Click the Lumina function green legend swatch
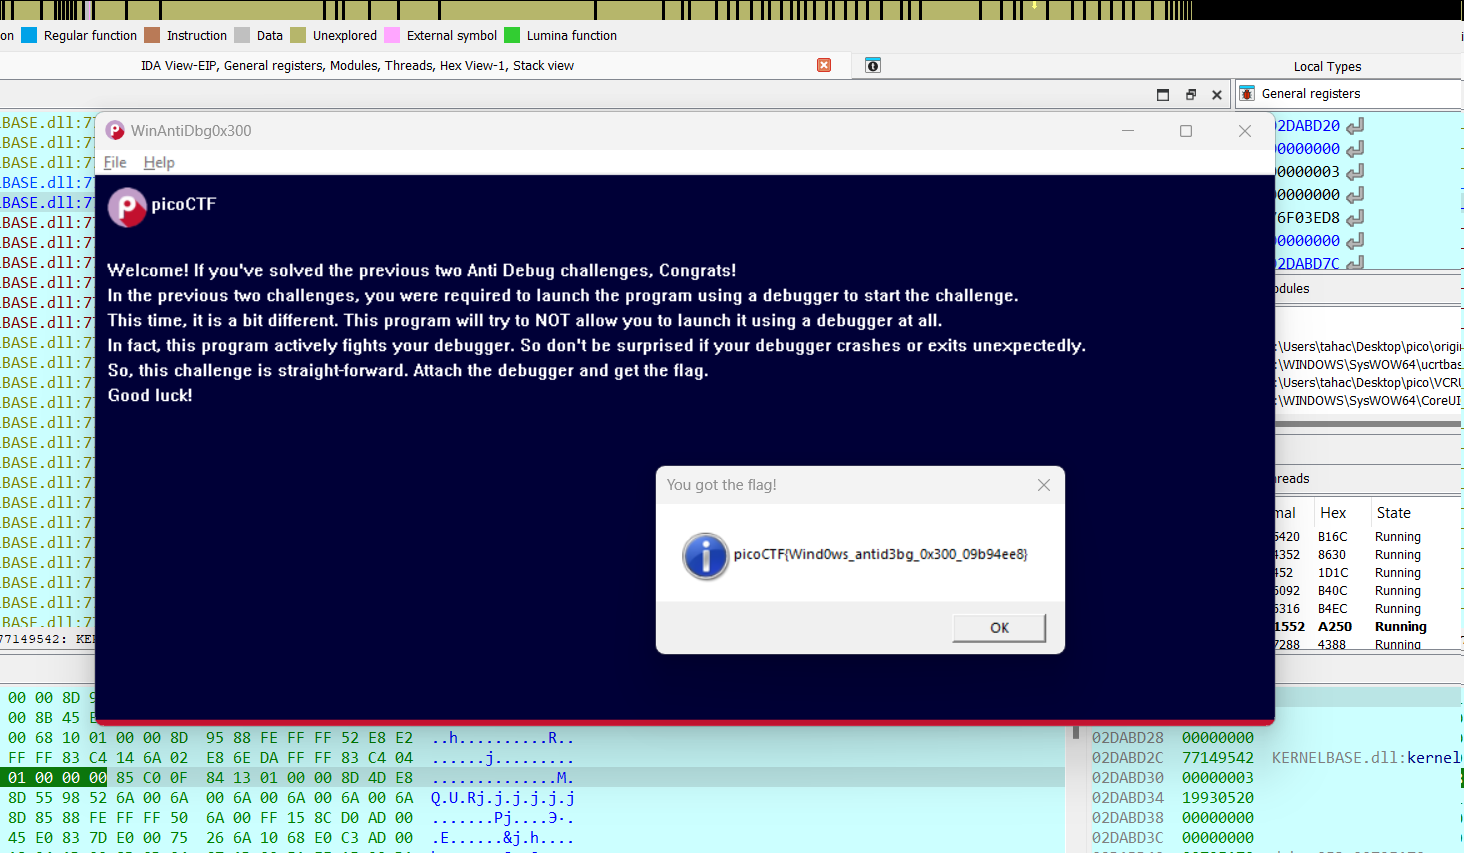 coord(512,35)
